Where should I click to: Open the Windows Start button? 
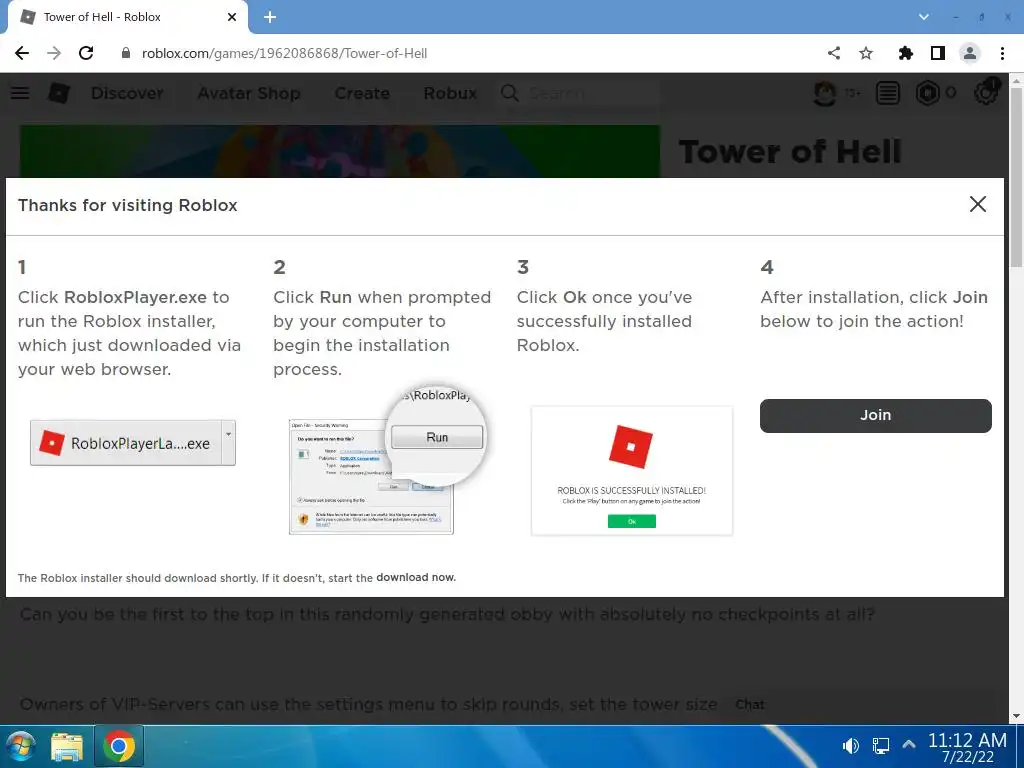point(22,746)
